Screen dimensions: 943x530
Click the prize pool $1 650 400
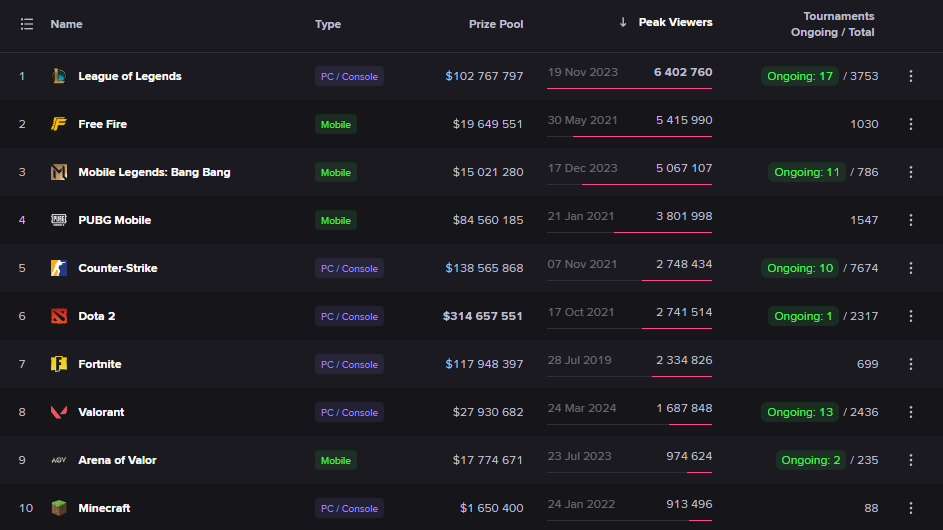click(491, 508)
